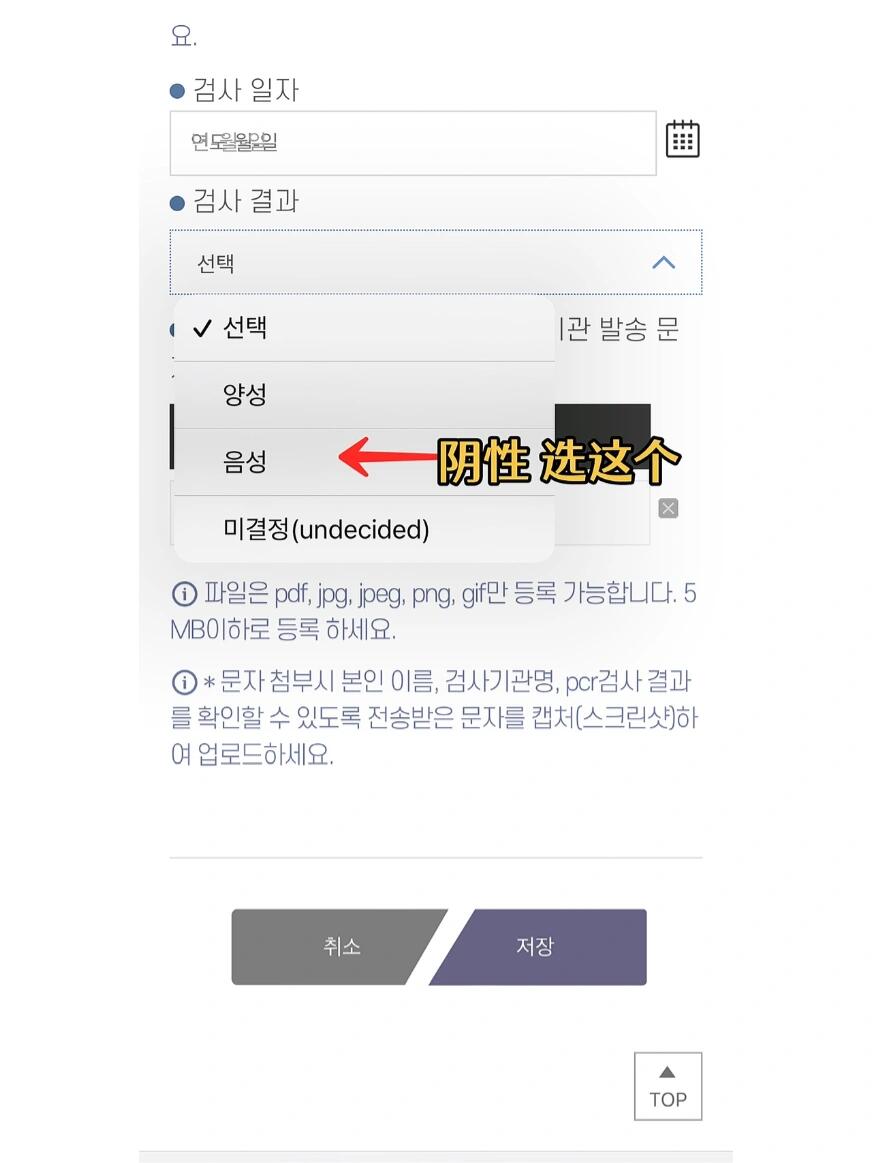Click the red arrow pointing at 음성

click(x=389, y=457)
